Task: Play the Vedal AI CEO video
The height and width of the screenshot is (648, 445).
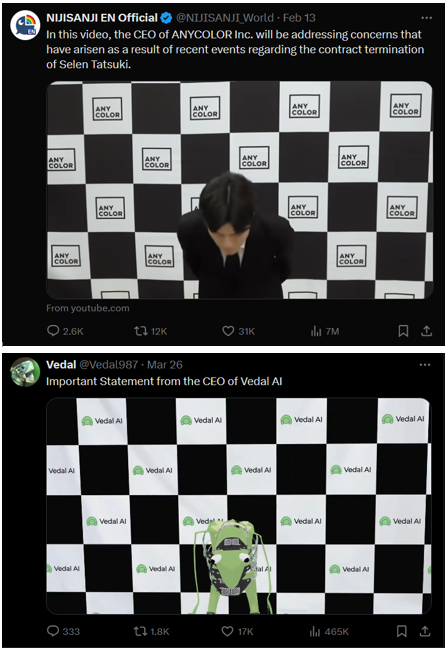Action: [x=239, y=506]
